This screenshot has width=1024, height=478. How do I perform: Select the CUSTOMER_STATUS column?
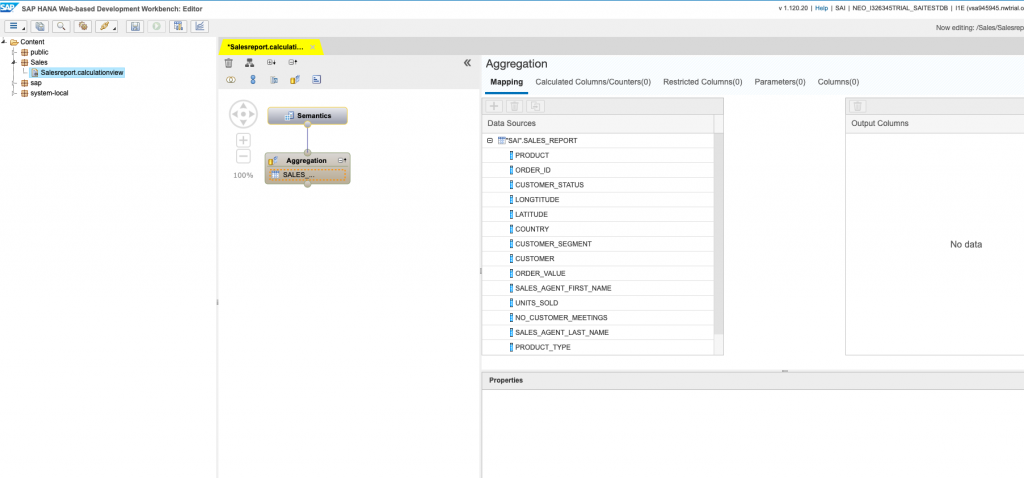click(x=598, y=185)
